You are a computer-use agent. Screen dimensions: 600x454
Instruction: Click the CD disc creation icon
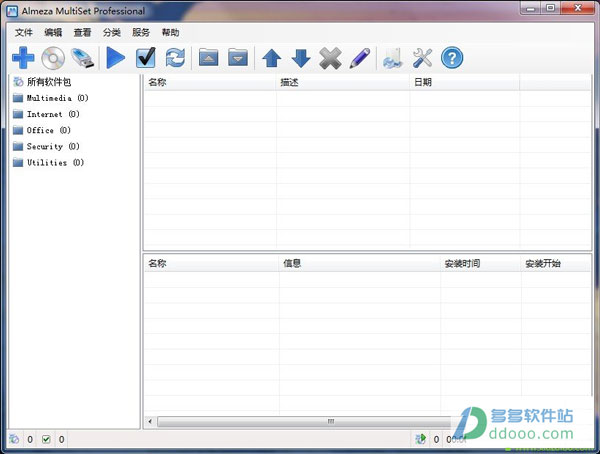point(53,58)
